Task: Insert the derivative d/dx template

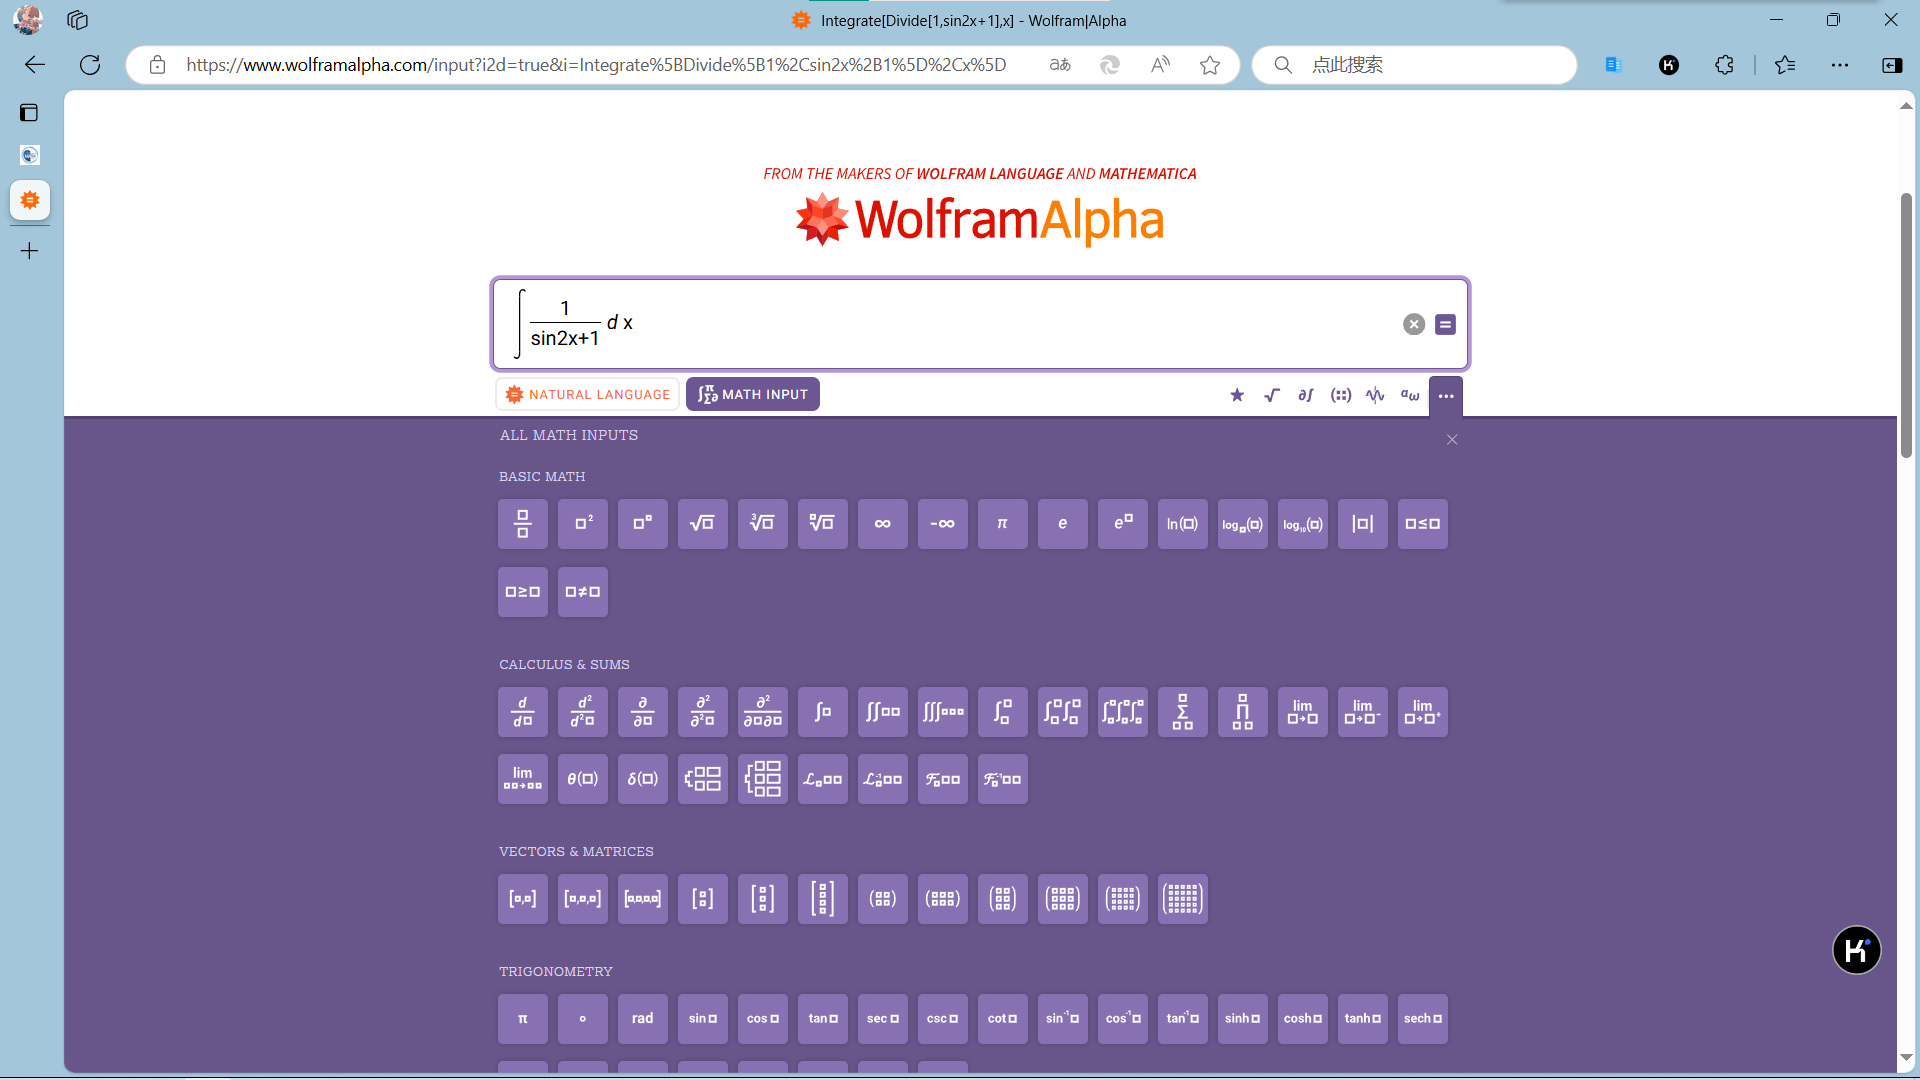Action: coord(522,712)
